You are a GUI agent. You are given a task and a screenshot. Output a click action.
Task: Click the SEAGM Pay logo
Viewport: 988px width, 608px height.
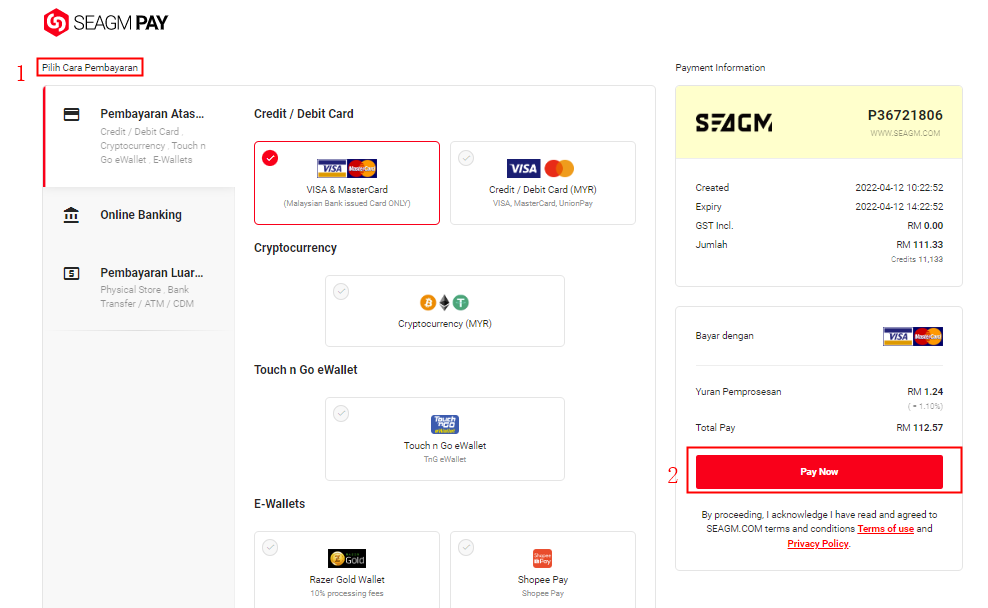[x=106, y=23]
